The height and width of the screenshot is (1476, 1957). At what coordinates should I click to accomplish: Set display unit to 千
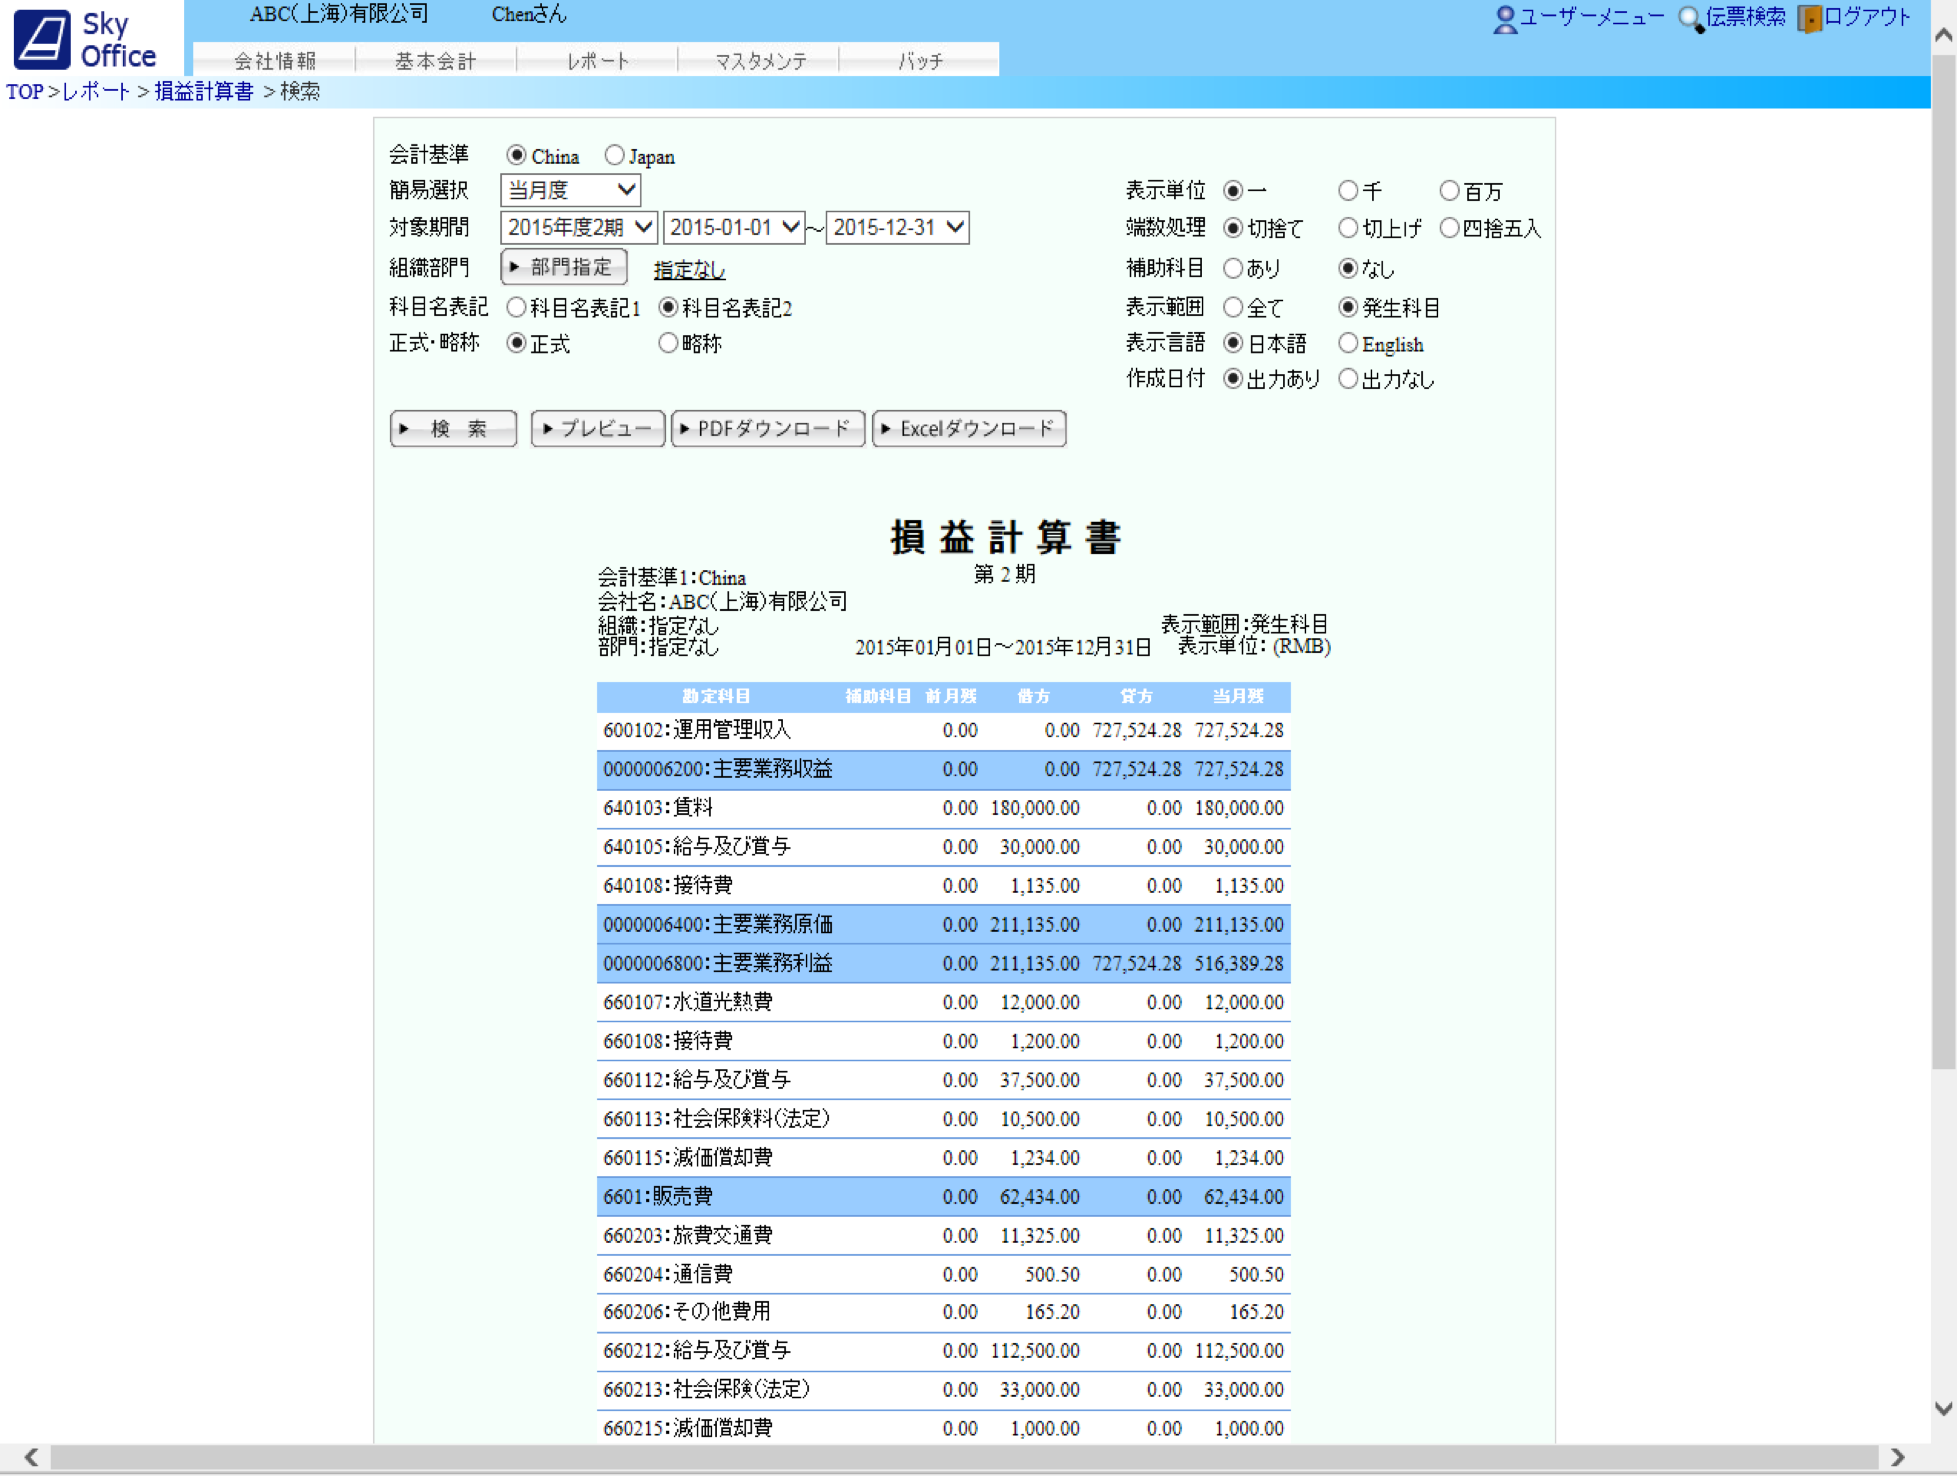1348,190
